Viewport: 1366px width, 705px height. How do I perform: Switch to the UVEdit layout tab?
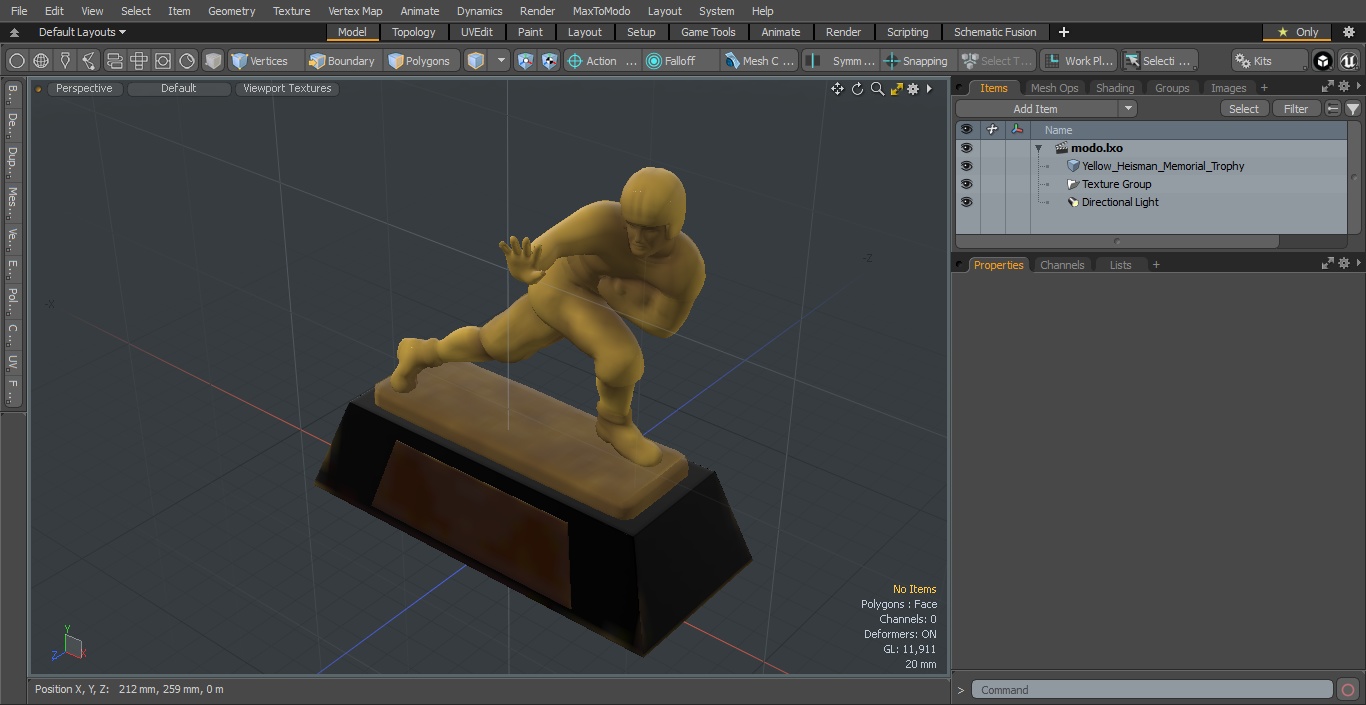(x=477, y=32)
